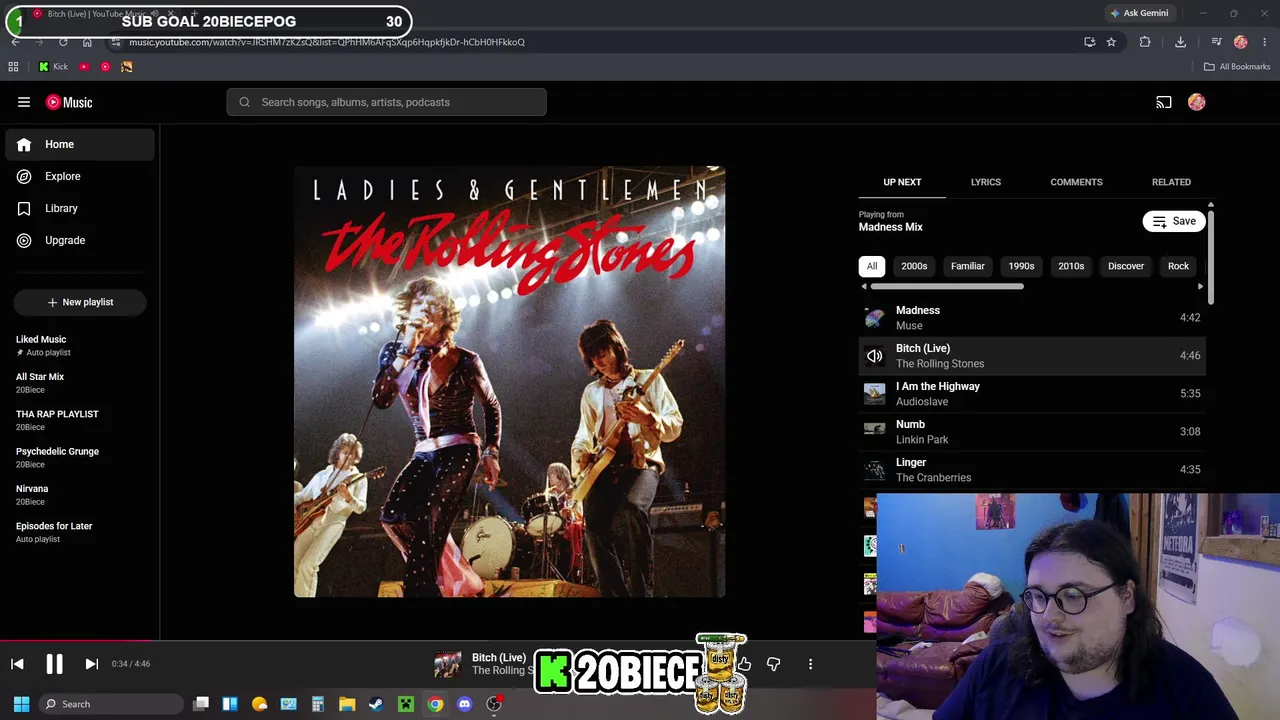Select the 1990s filter chip
The image size is (1280, 720).
coord(1021,266)
